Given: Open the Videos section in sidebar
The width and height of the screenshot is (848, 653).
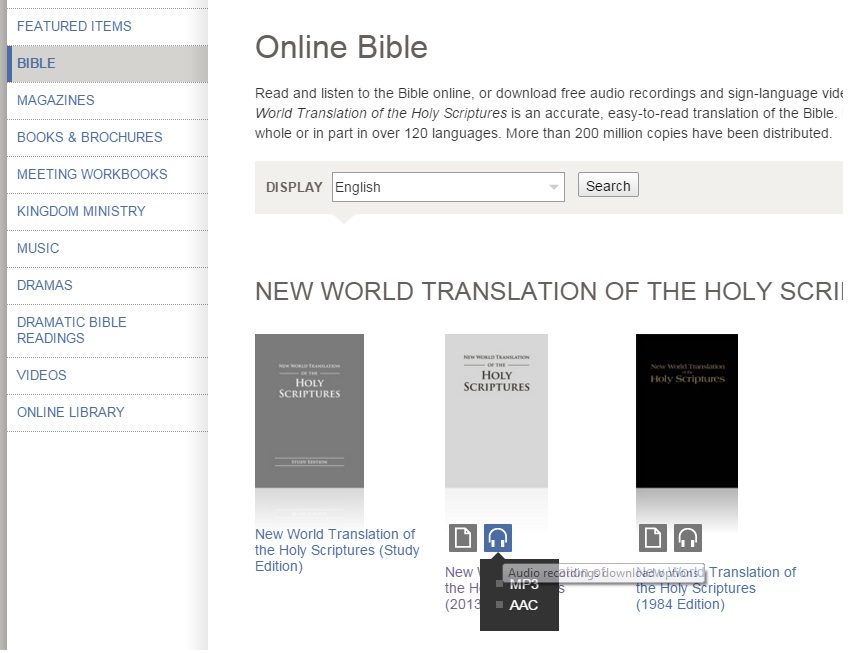Looking at the screenshot, I should click(x=42, y=375).
